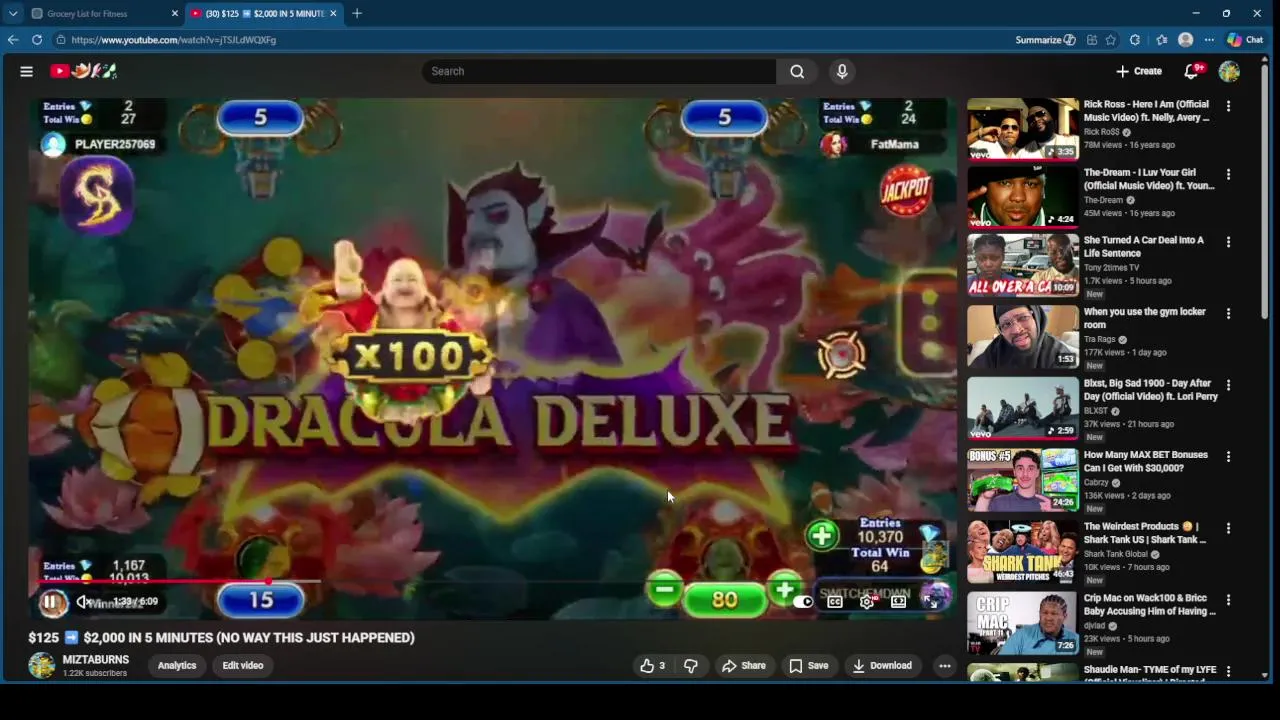Open the player settings gear
The width and height of the screenshot is (1280, 720).
click(x=867, y=602)
